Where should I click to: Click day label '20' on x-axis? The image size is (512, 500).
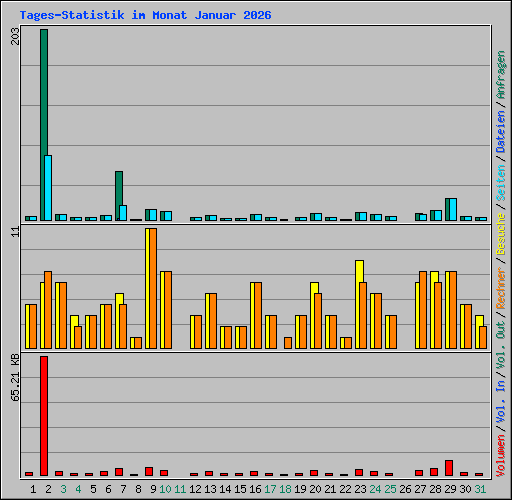point(315,489)
